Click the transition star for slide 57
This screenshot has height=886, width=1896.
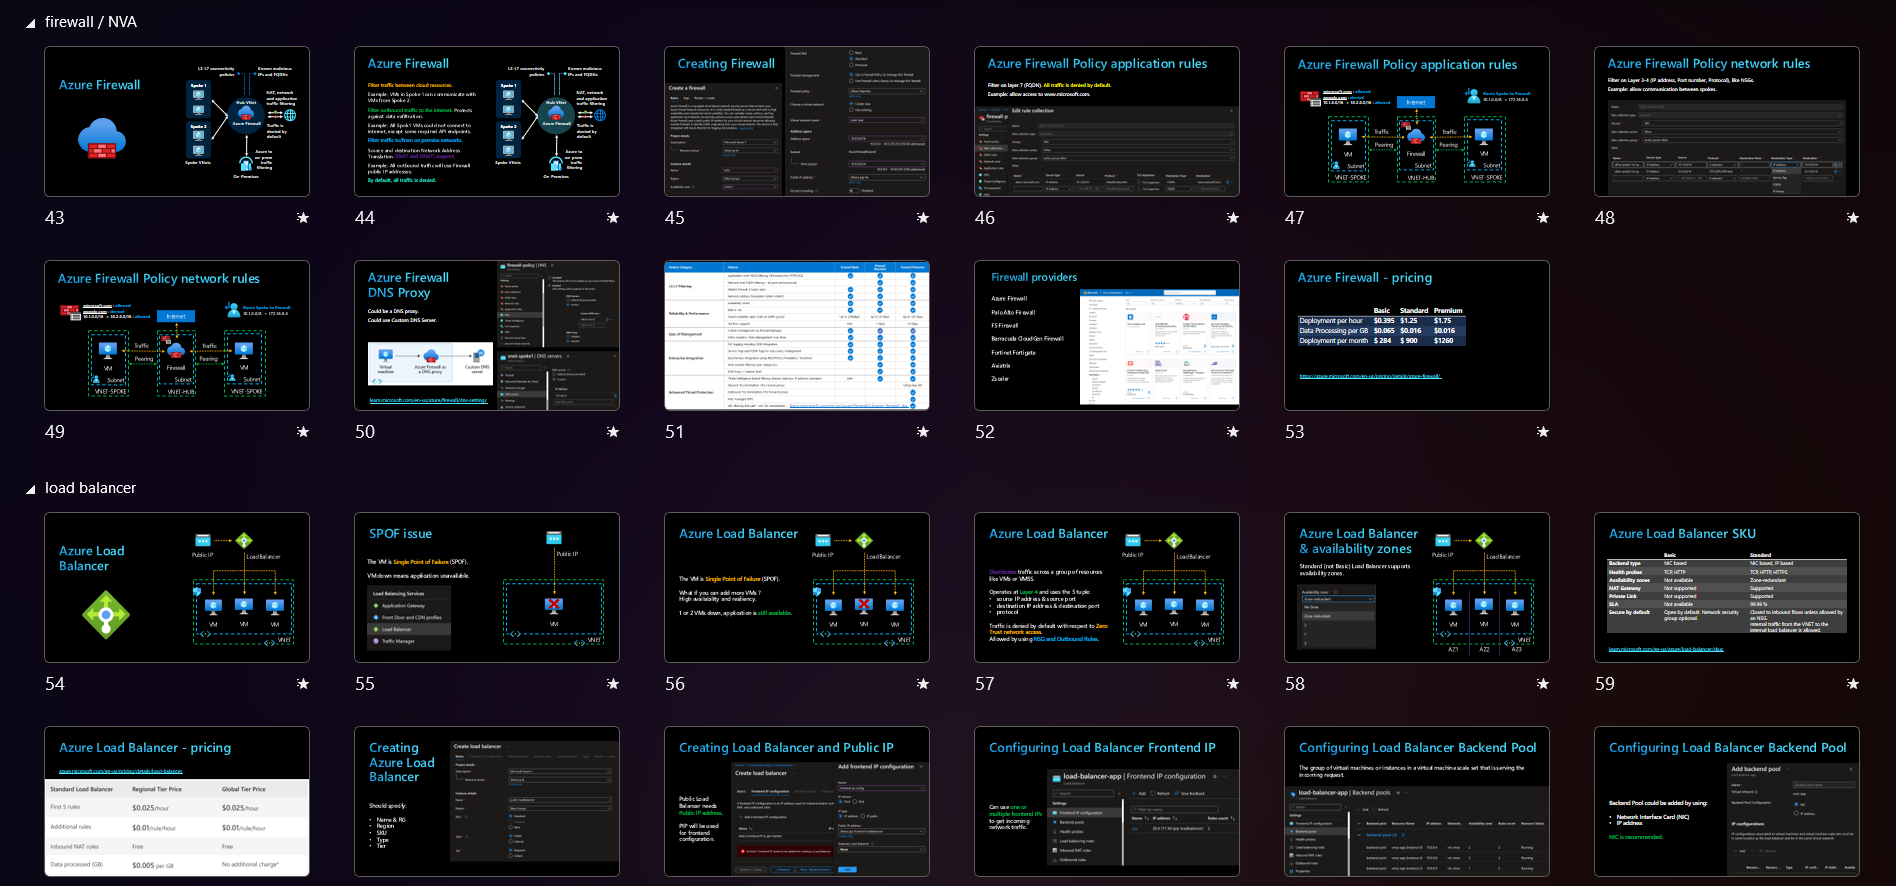click(1233, 684)
